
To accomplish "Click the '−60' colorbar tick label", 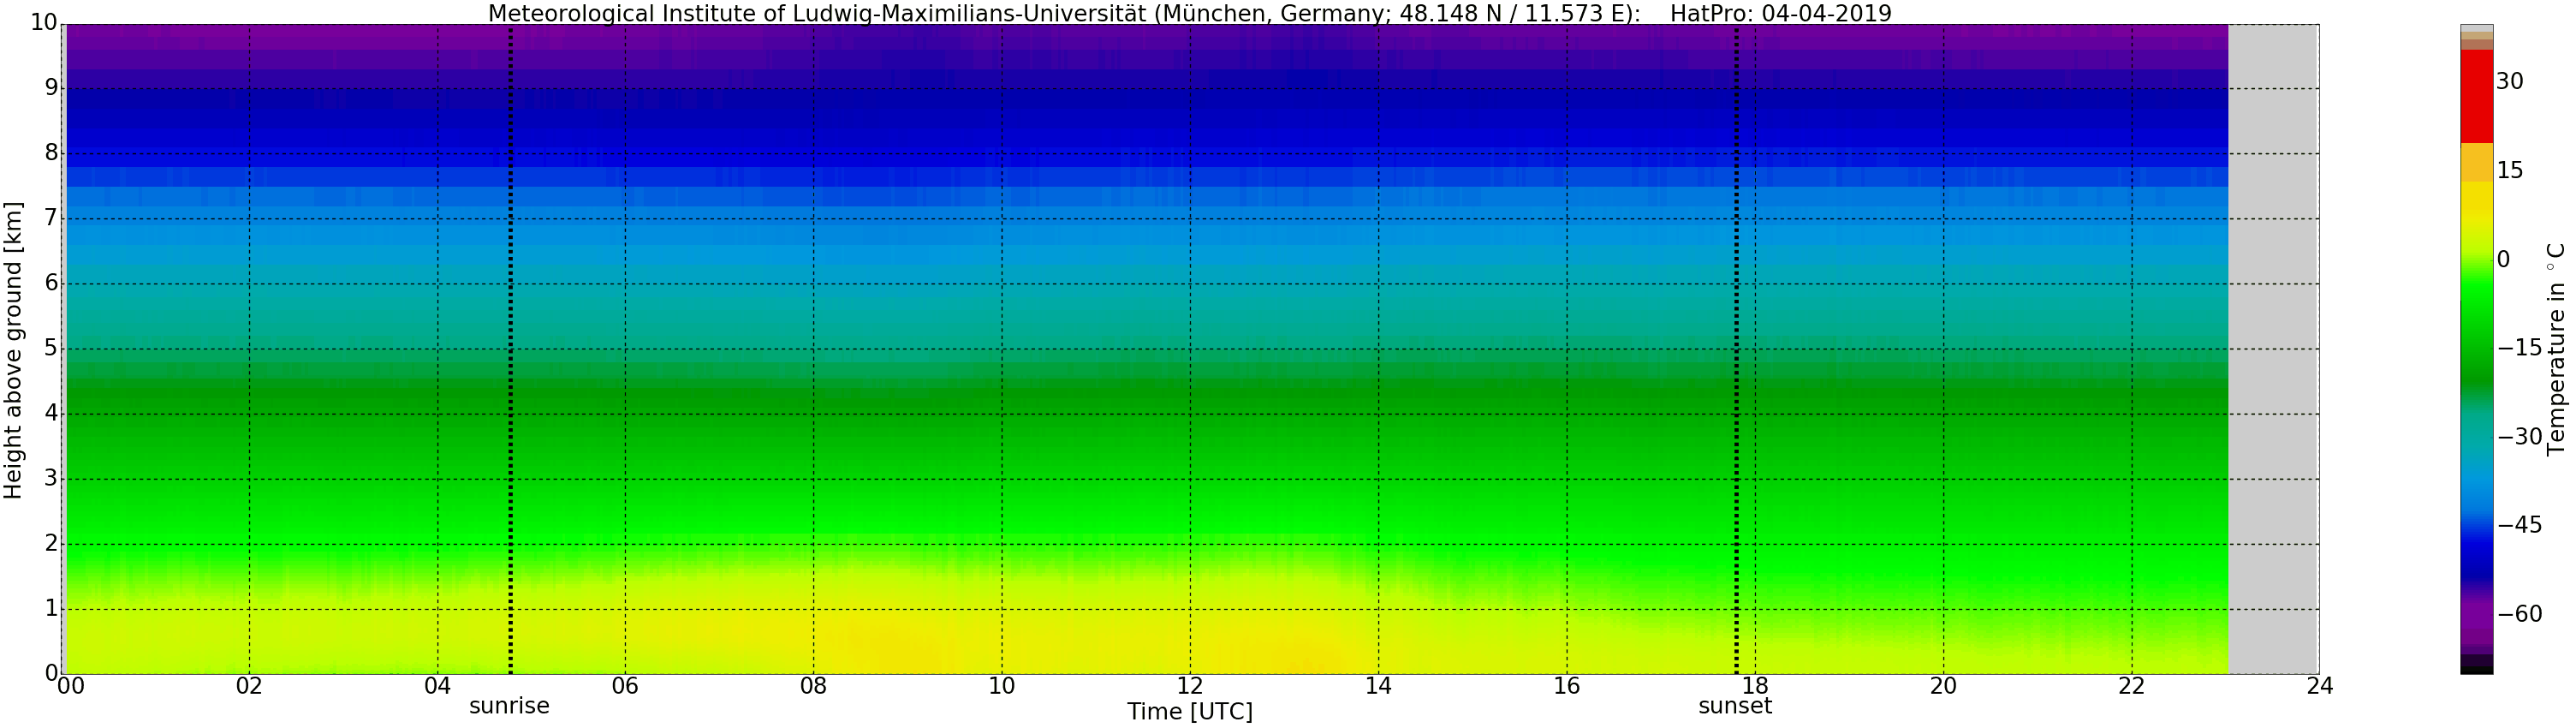I will coord(2520,614).
